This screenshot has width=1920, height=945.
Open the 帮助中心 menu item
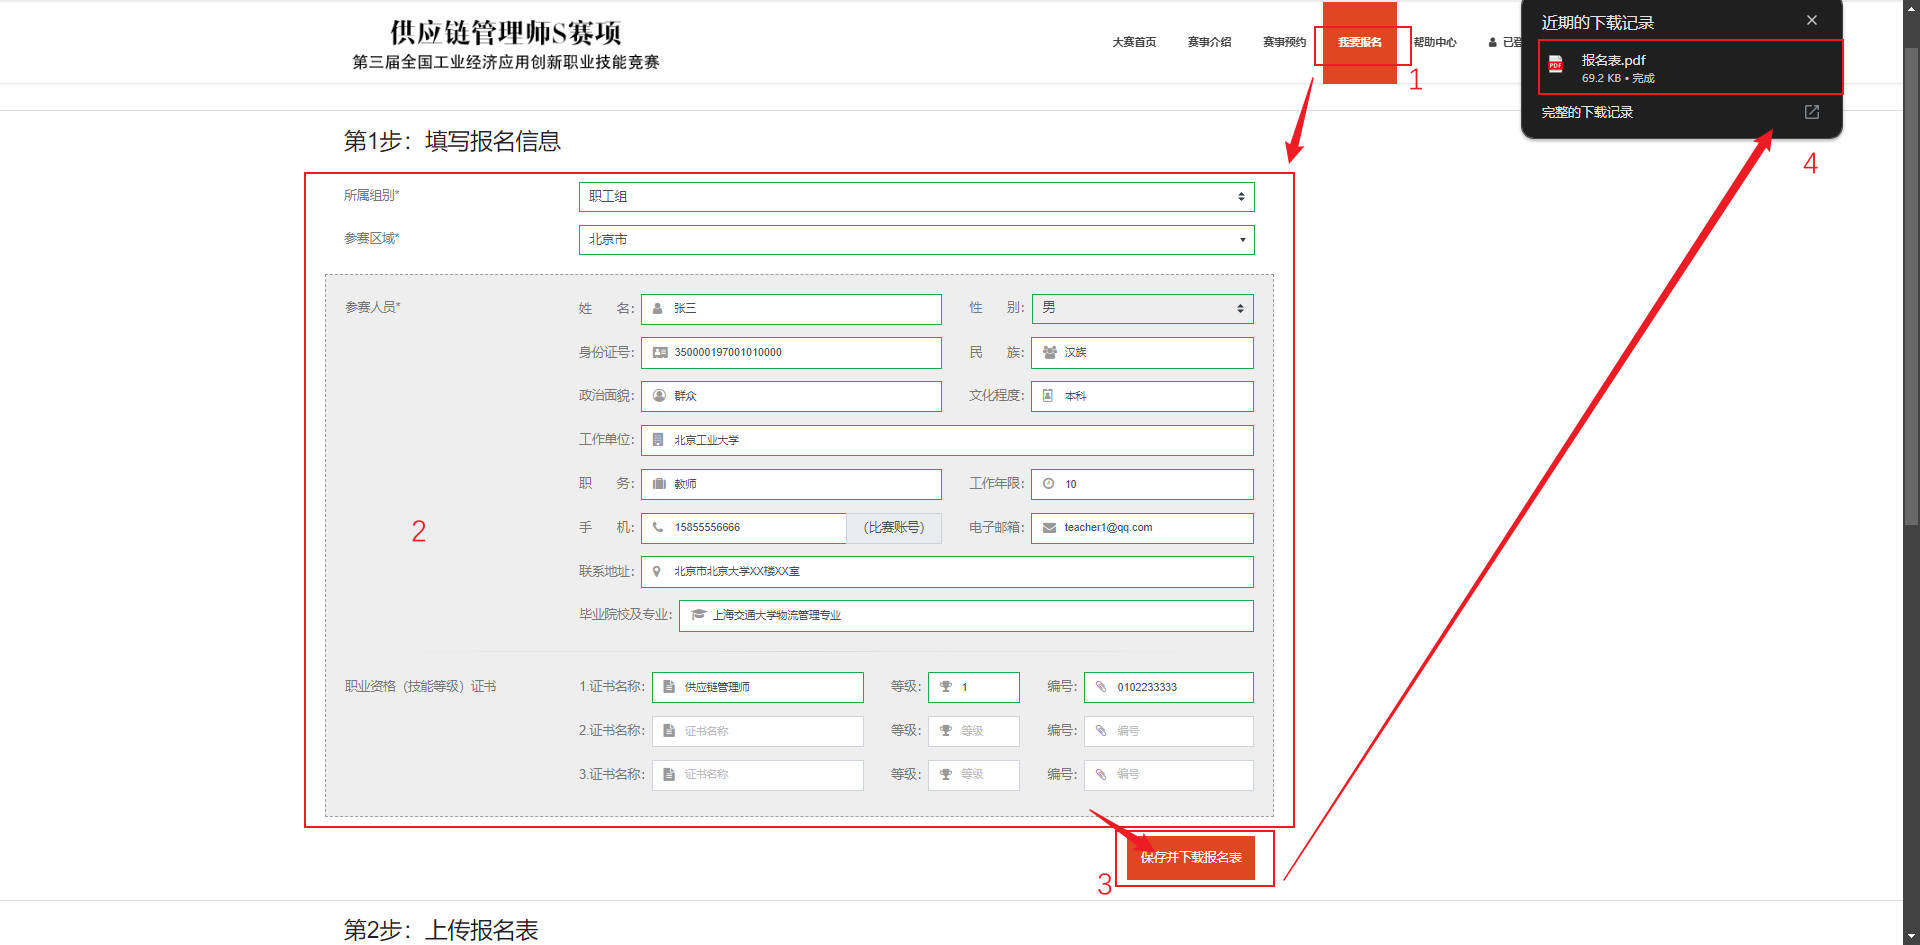(1435, 42)
